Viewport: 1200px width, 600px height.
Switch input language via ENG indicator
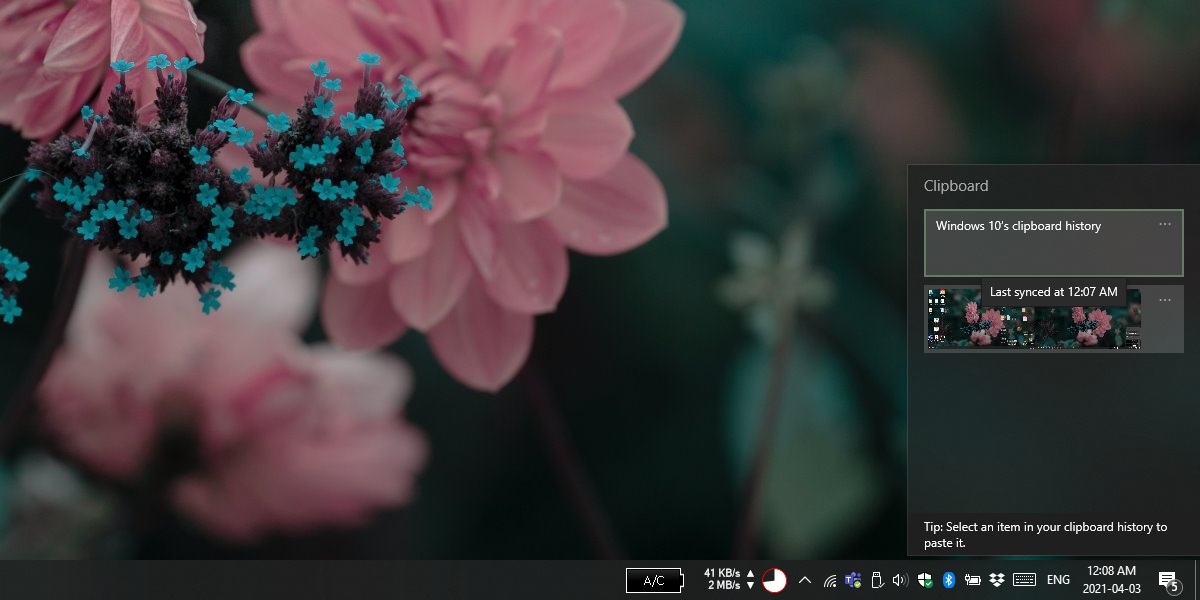pyautogui.click(x=1058, y=580)
